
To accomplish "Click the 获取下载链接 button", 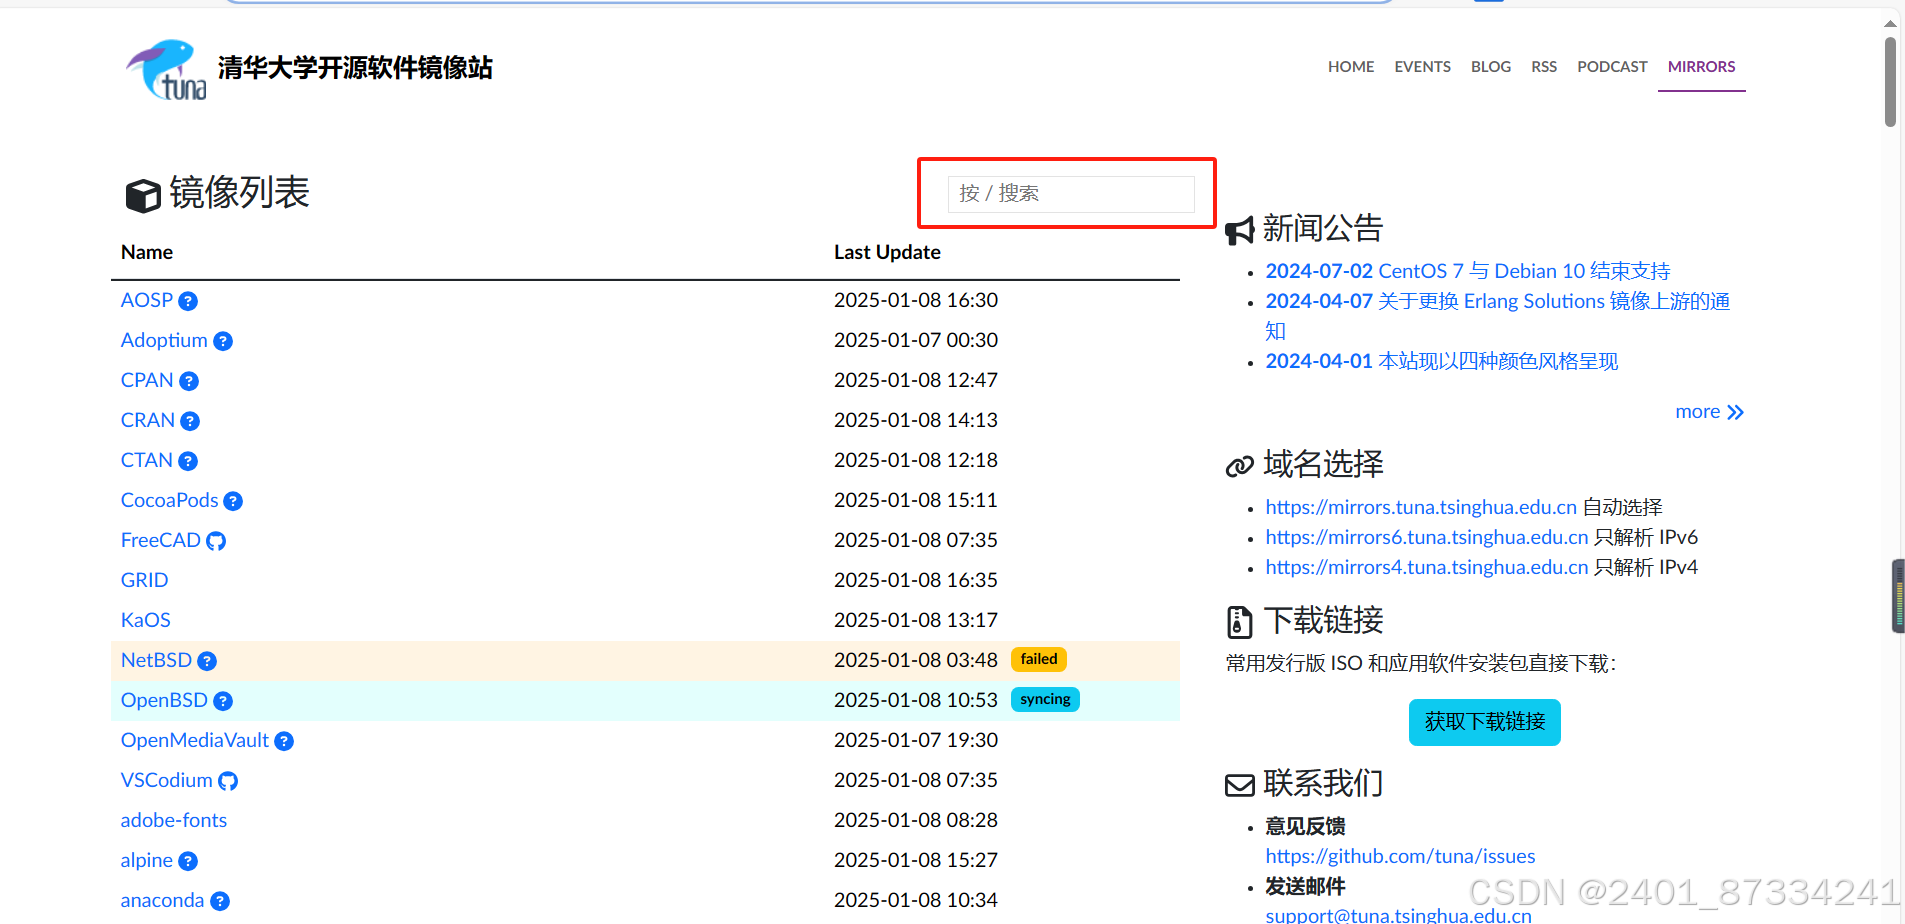I will point(1485,722).
